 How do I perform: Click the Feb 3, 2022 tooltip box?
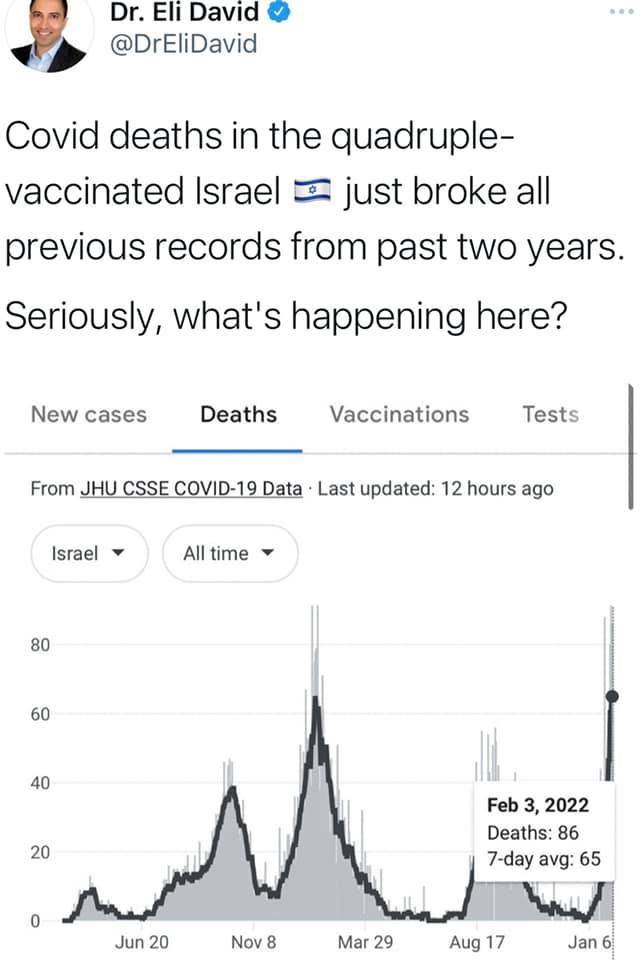click(544, 831)
